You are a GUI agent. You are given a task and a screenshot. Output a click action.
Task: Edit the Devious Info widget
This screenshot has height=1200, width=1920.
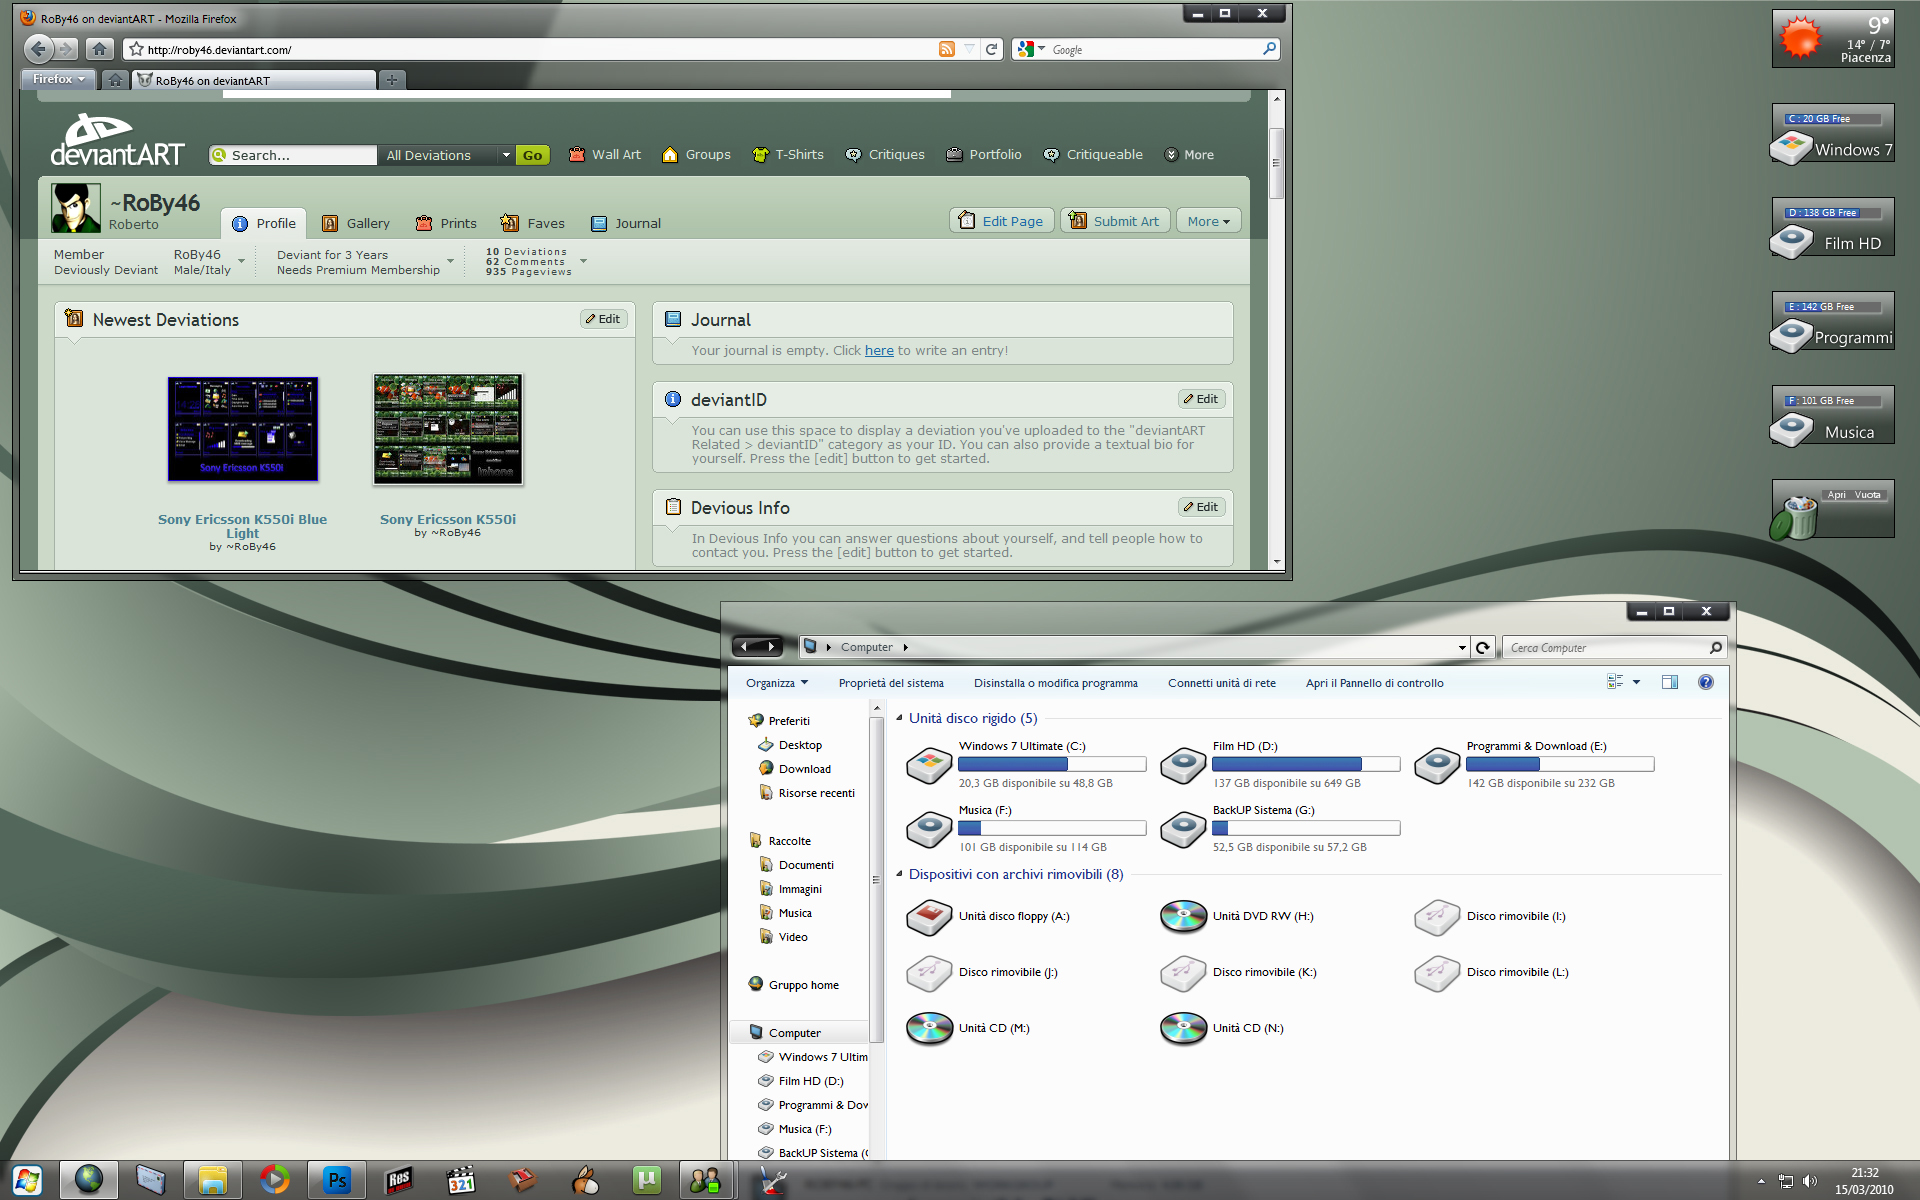pyautogui.click(x=1202, y=507)
